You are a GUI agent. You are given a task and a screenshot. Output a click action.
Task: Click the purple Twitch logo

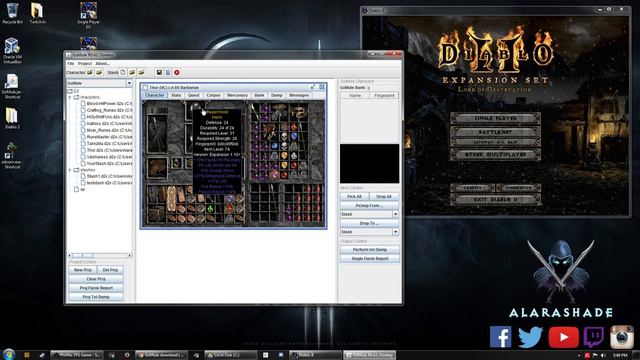click(593, 337)
